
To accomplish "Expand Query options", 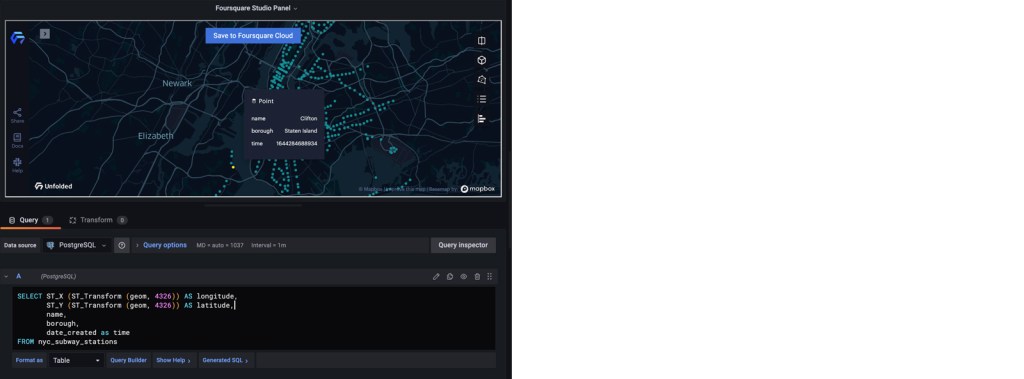I will (165, 245).
